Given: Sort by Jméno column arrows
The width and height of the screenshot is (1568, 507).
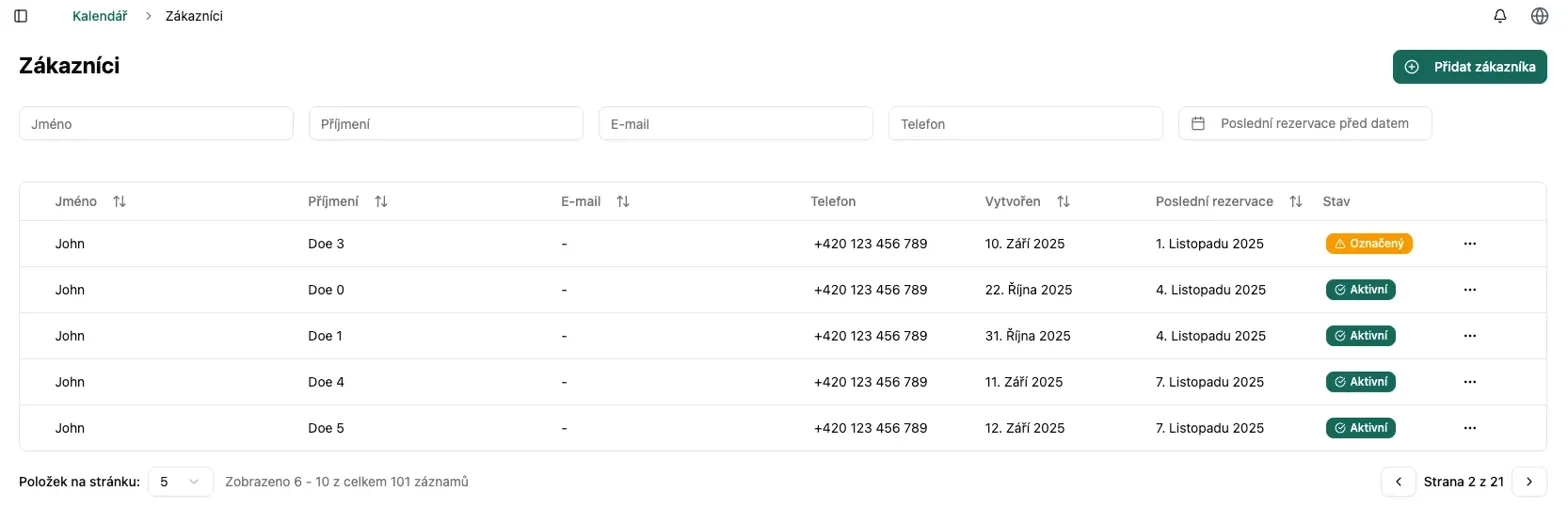Looking at the screenshot, I should tap(120, 201).
